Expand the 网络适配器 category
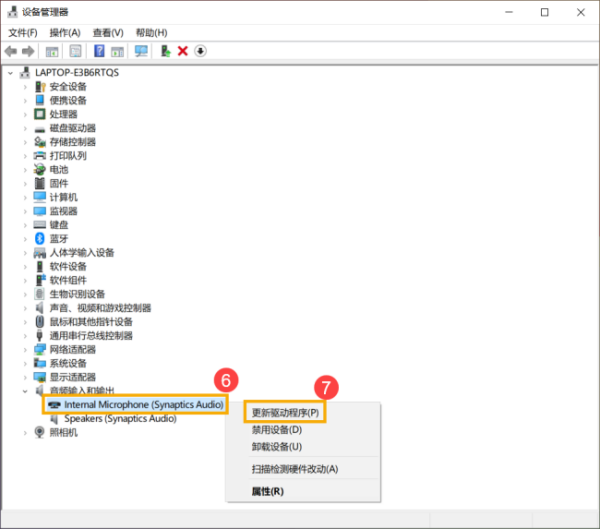This screenshot has height=529, width=600. [x=25, y=349]
